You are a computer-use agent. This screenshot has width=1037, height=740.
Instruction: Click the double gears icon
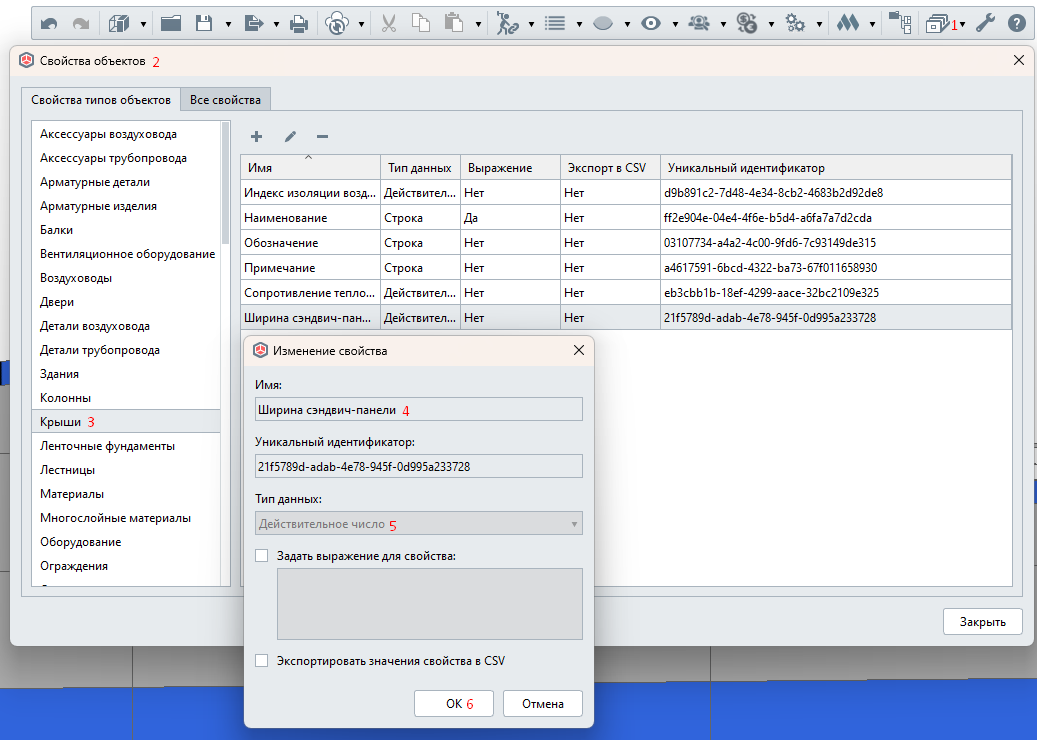click(x=795, y=24)
